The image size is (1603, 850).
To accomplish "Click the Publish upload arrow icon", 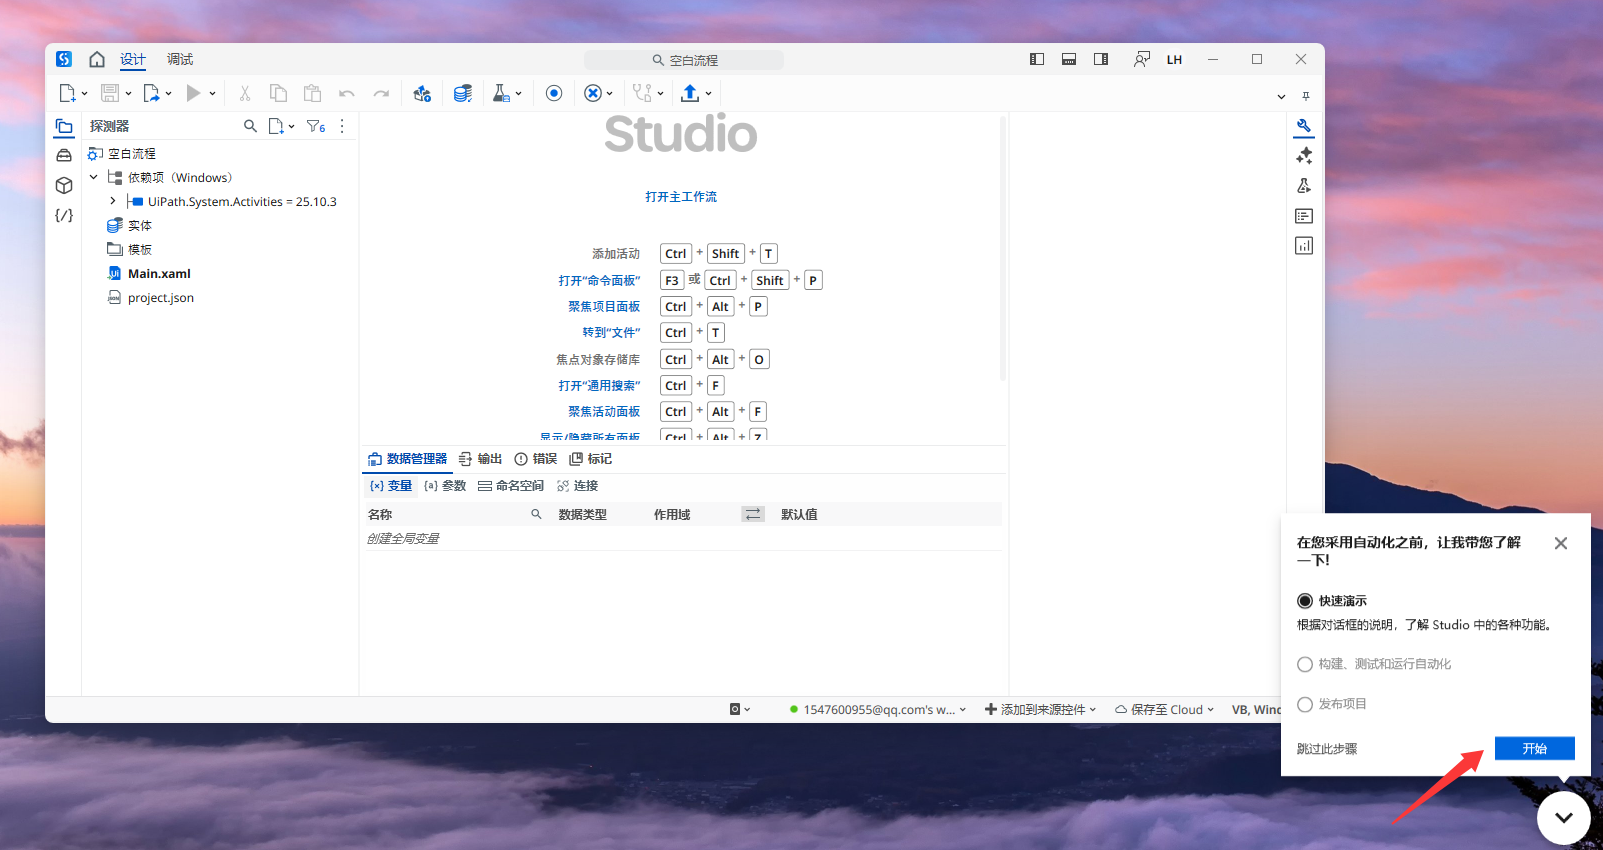I will pyautogui.click(x=690, y=93).
